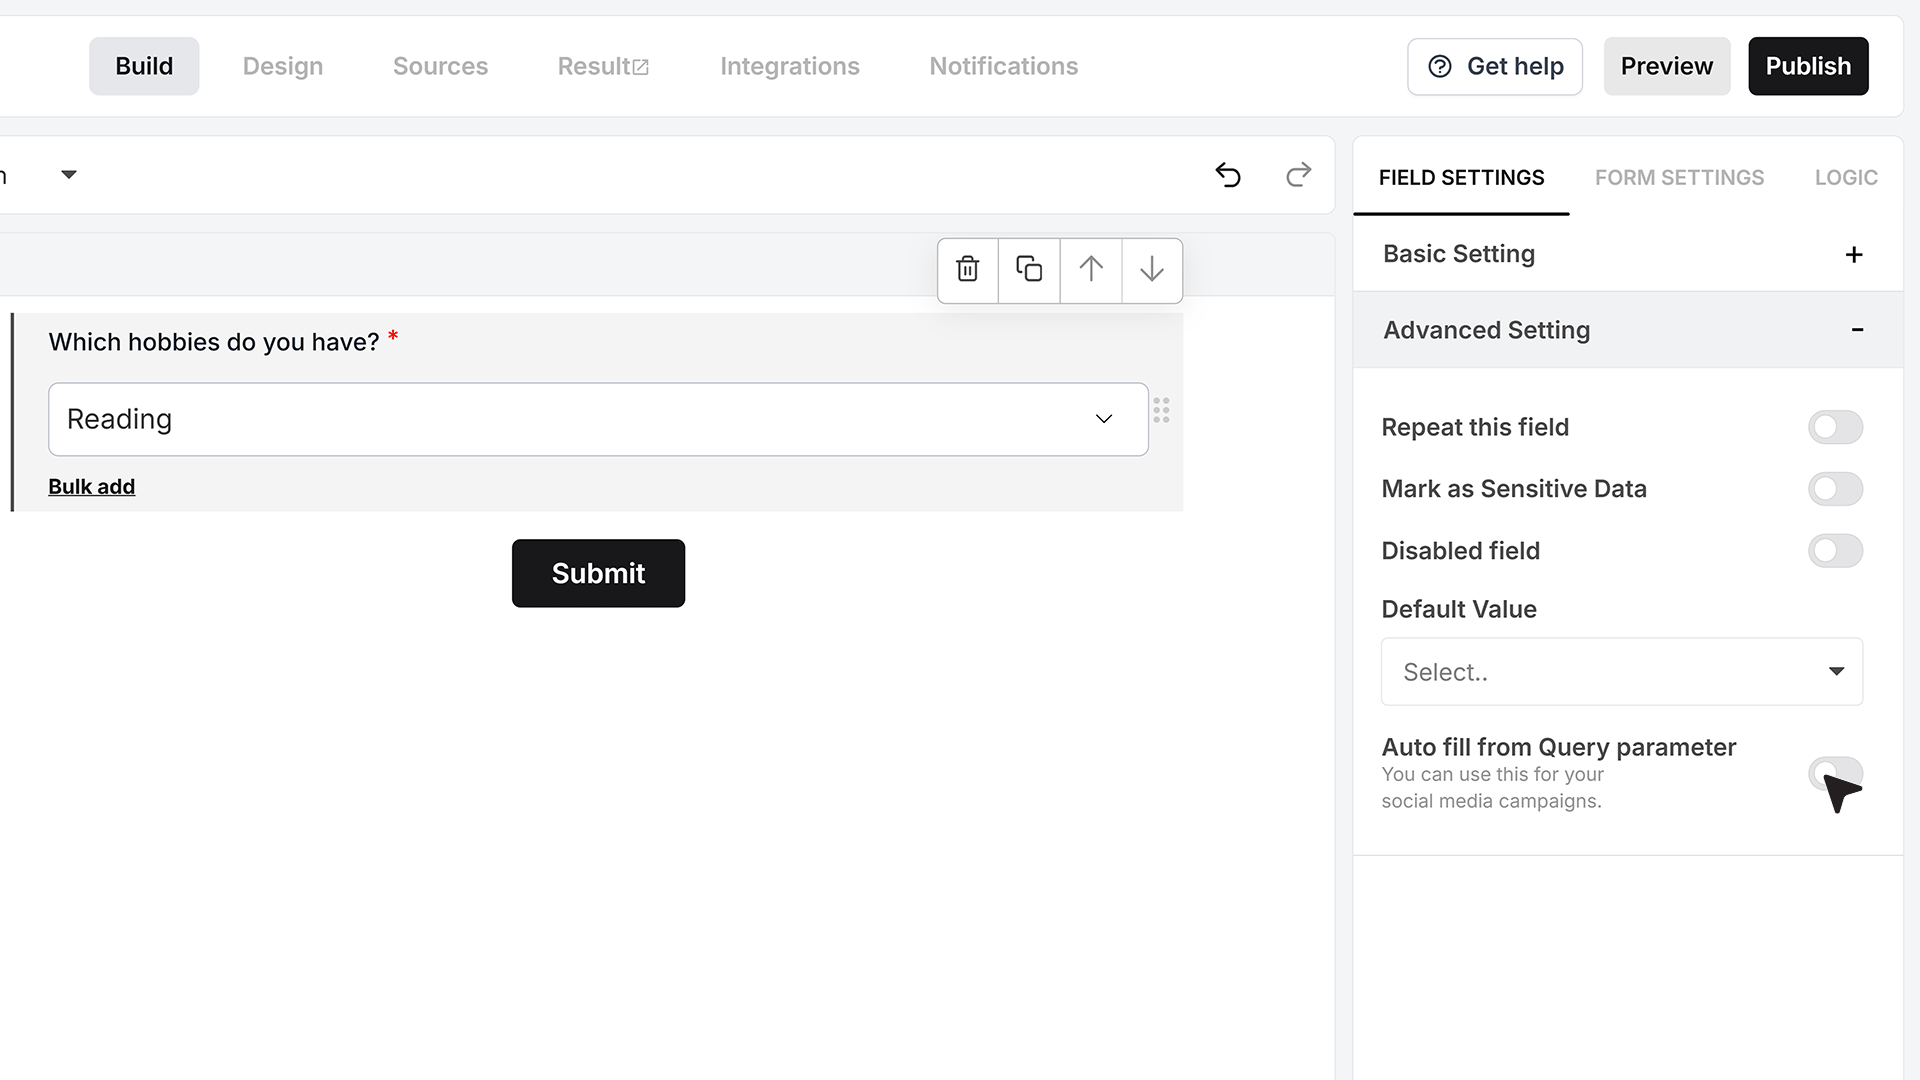Image resolution: width=1920 pixels, height=1080 pixels.
Task: Click the Preview button
Action: 1667,66
